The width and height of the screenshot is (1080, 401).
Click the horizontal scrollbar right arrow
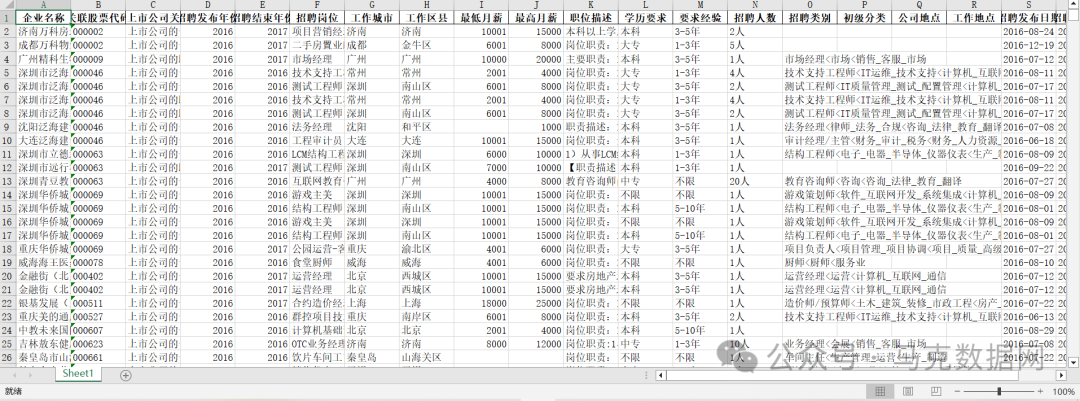tap(1061, 375)
